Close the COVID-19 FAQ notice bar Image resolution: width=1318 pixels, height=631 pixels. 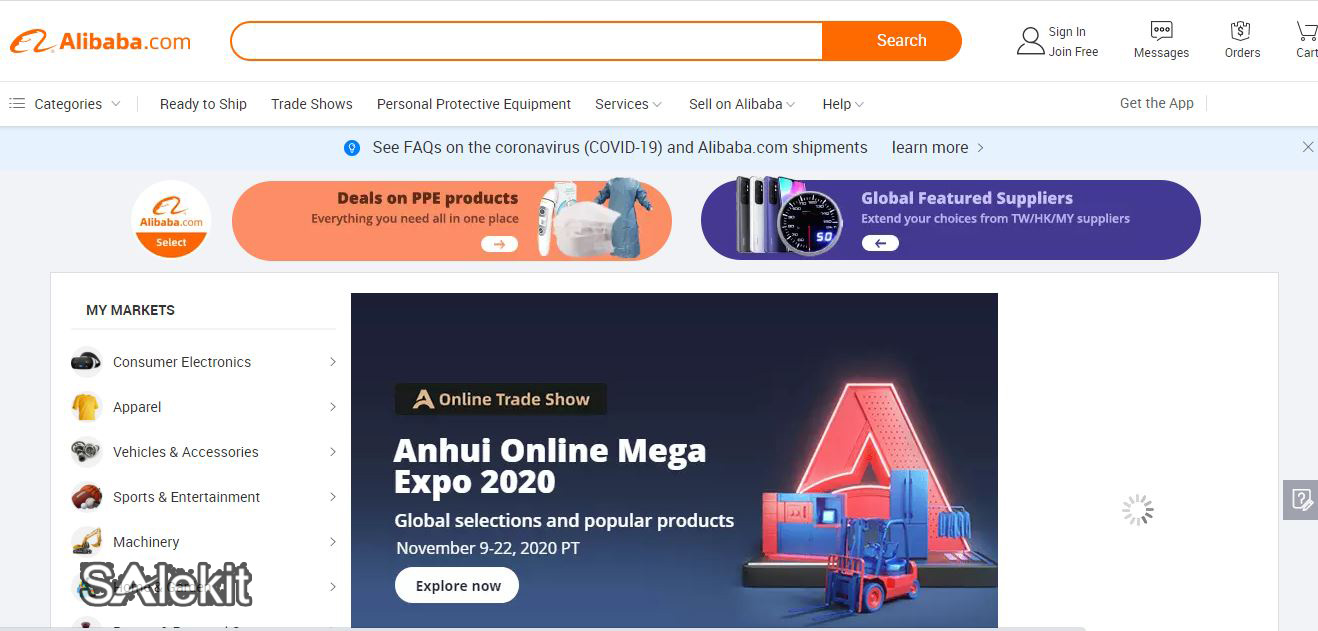click(x=1307, y=147)
